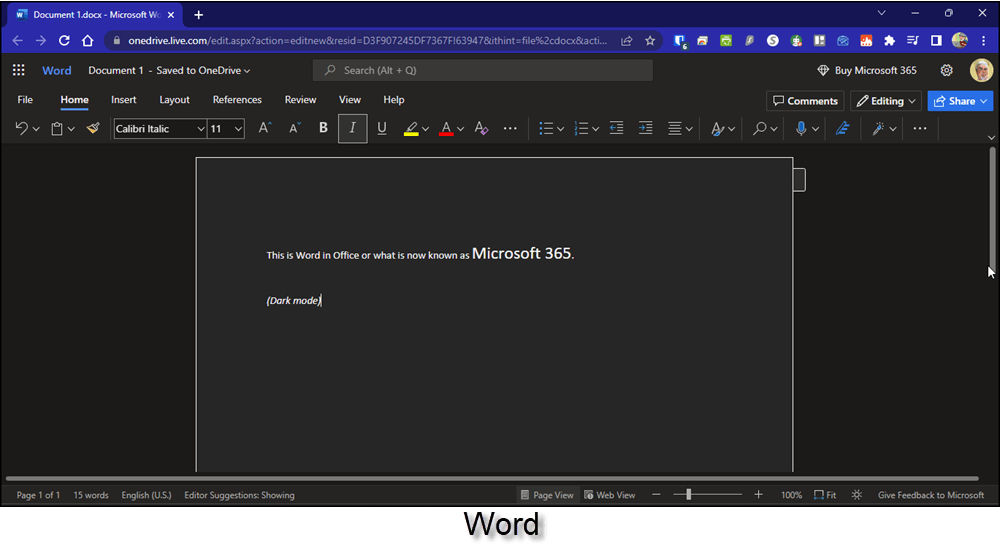The image size is (1000, 551).
Task: Open the File menu
Action: (x=25, y=99)
